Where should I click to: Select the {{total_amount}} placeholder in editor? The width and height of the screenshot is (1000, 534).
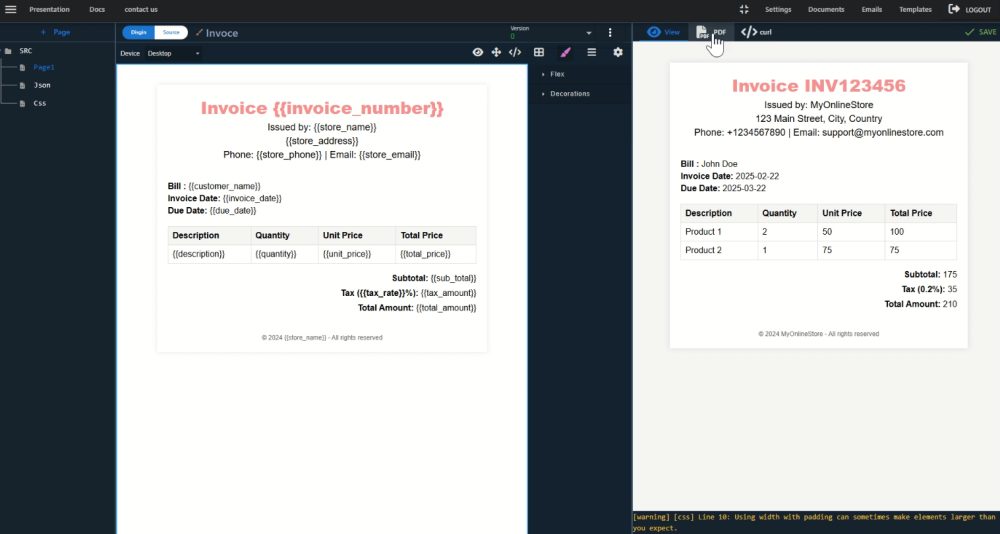point(446,308)
